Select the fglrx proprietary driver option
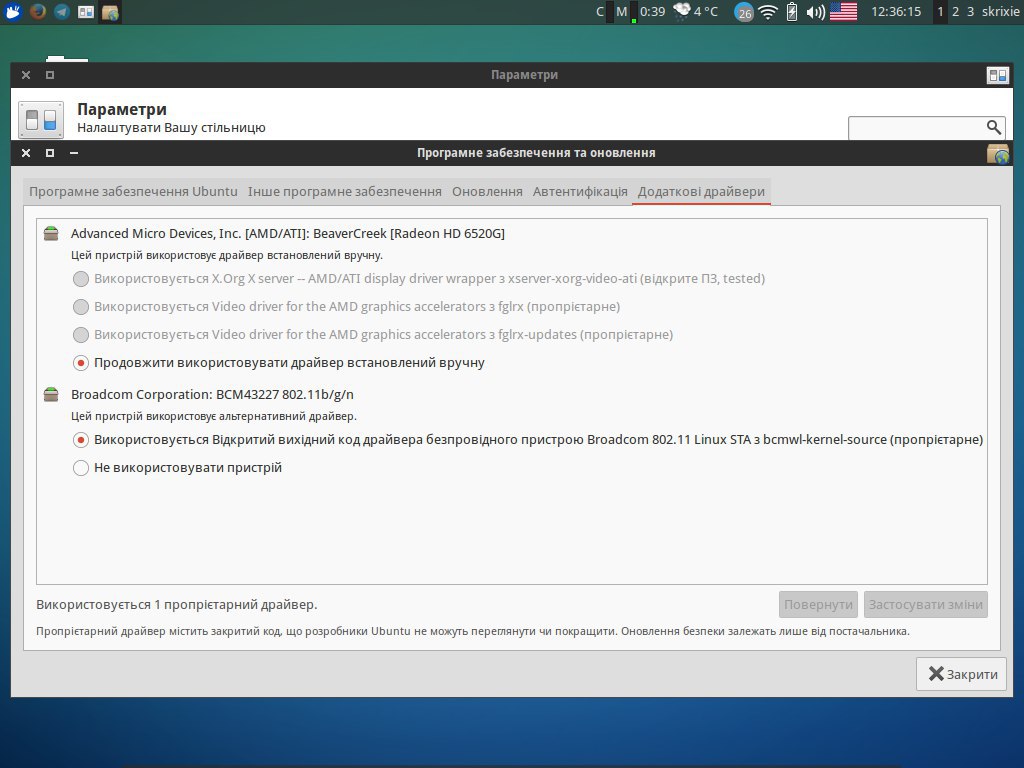The height and width of the screenshot is (768, 1024). [346, 307]
